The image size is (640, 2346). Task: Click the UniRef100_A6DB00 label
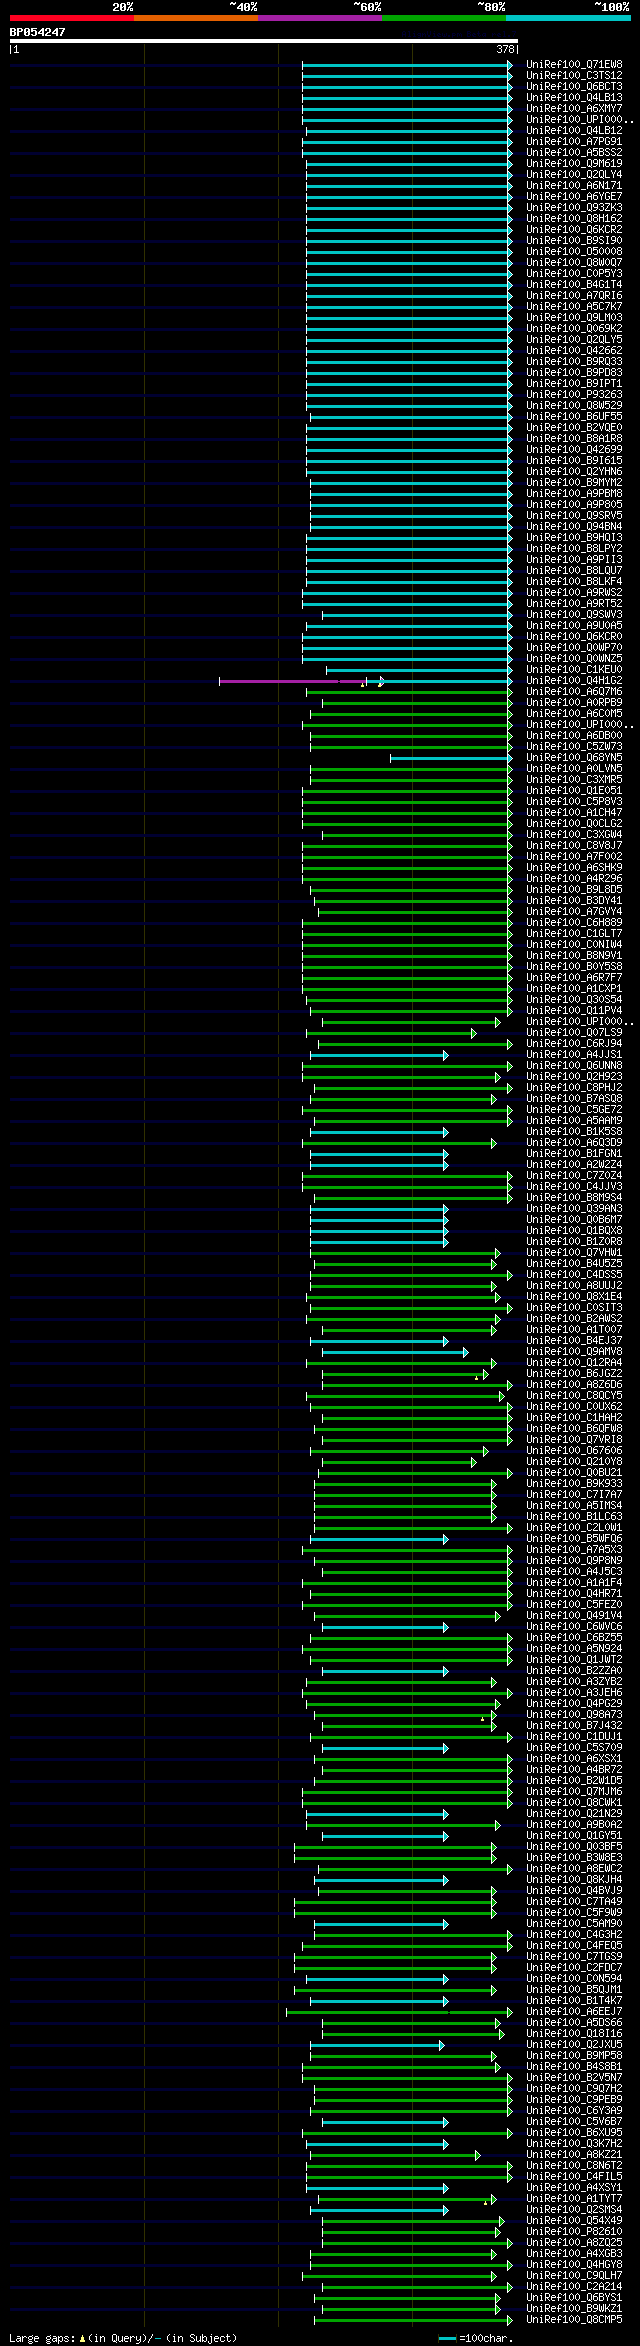(x=574, y=735)
